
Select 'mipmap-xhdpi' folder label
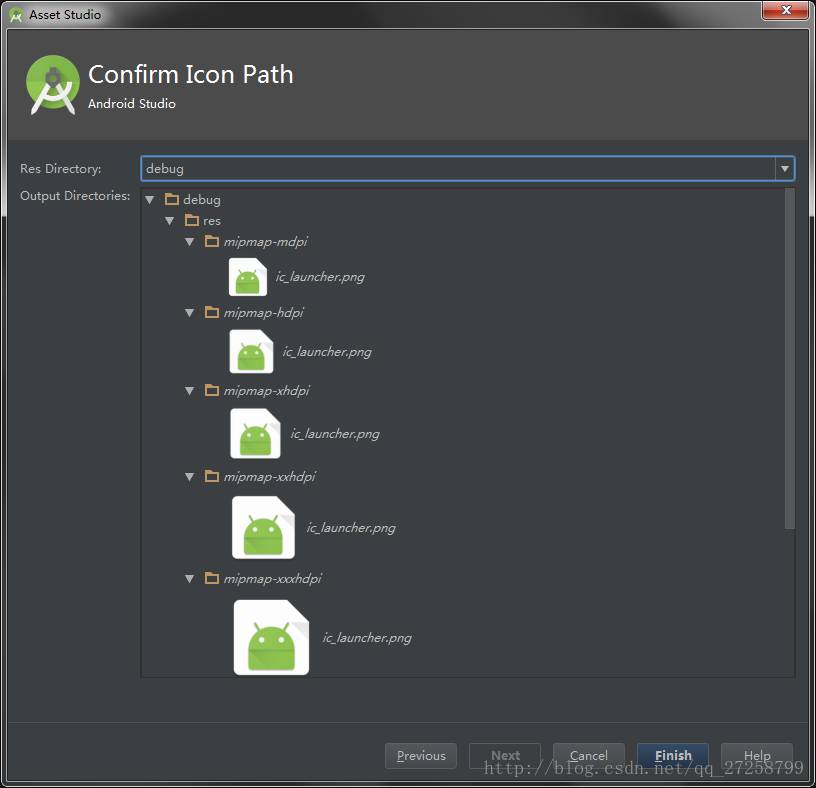coord(266,391)
